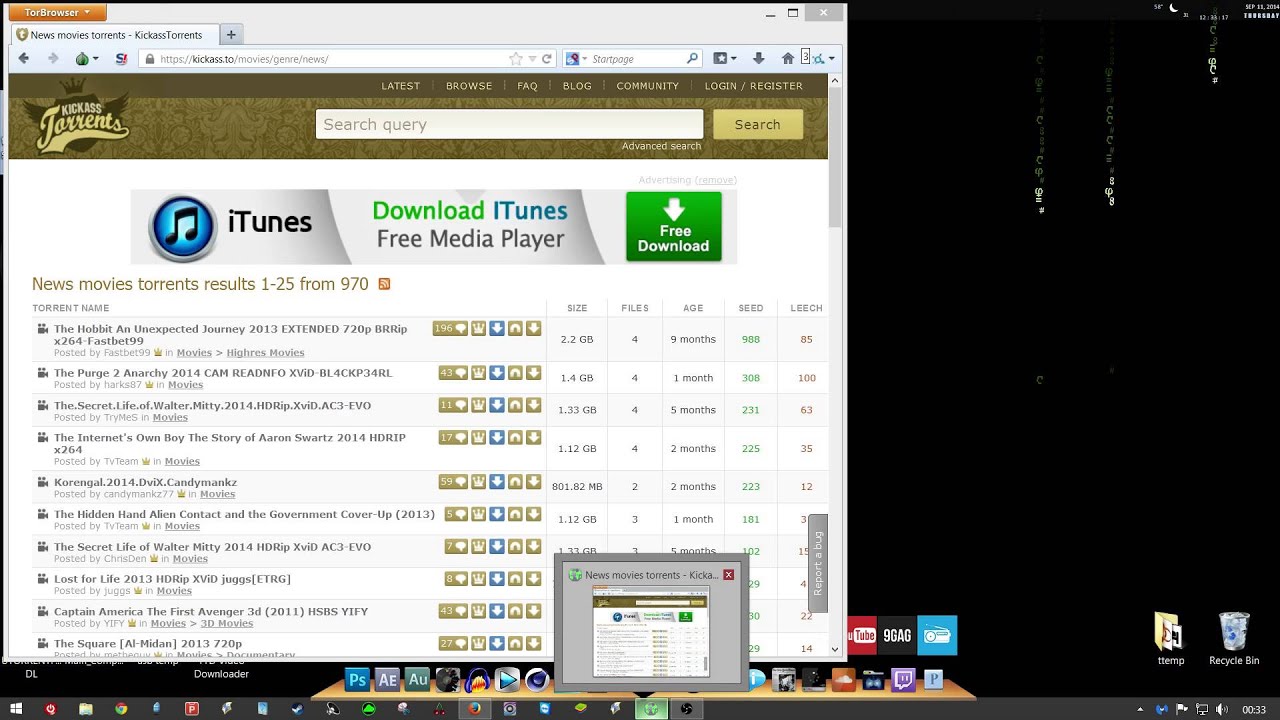Open the Twitch icon in the dock
Viewport: 1280px width, 720px height.
903,680
